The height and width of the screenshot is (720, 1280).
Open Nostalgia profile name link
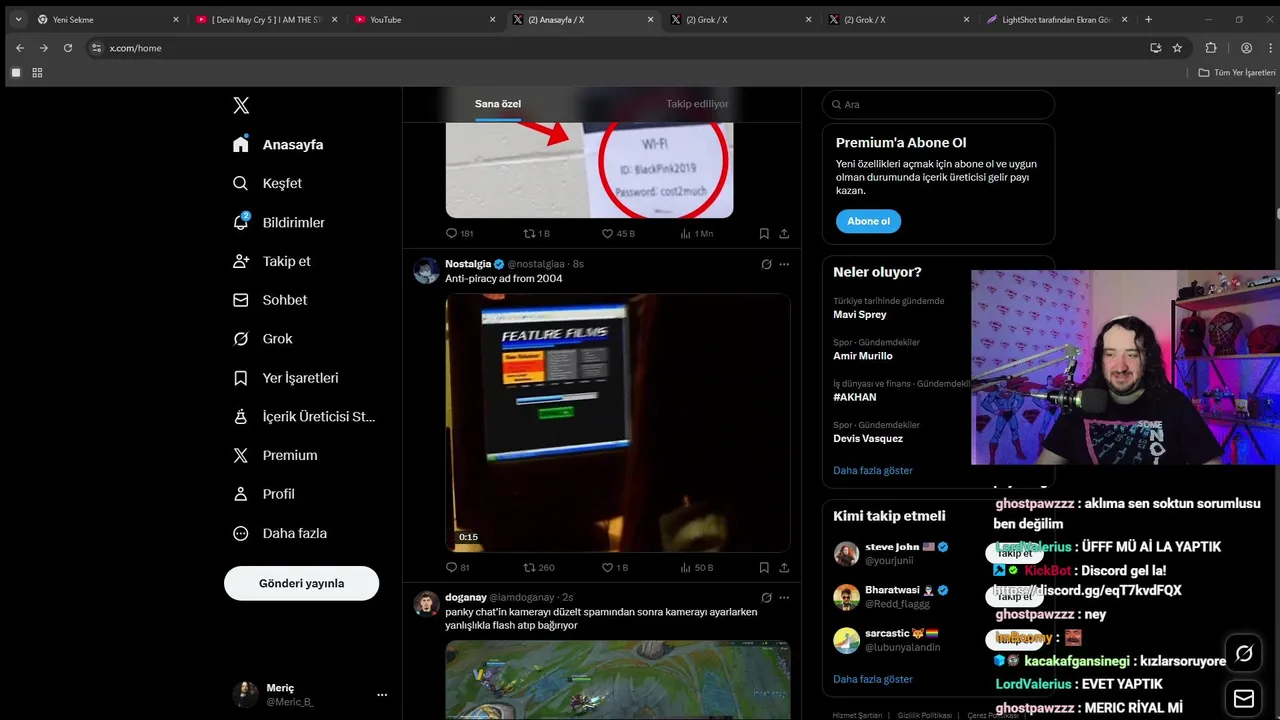[468, 264]
